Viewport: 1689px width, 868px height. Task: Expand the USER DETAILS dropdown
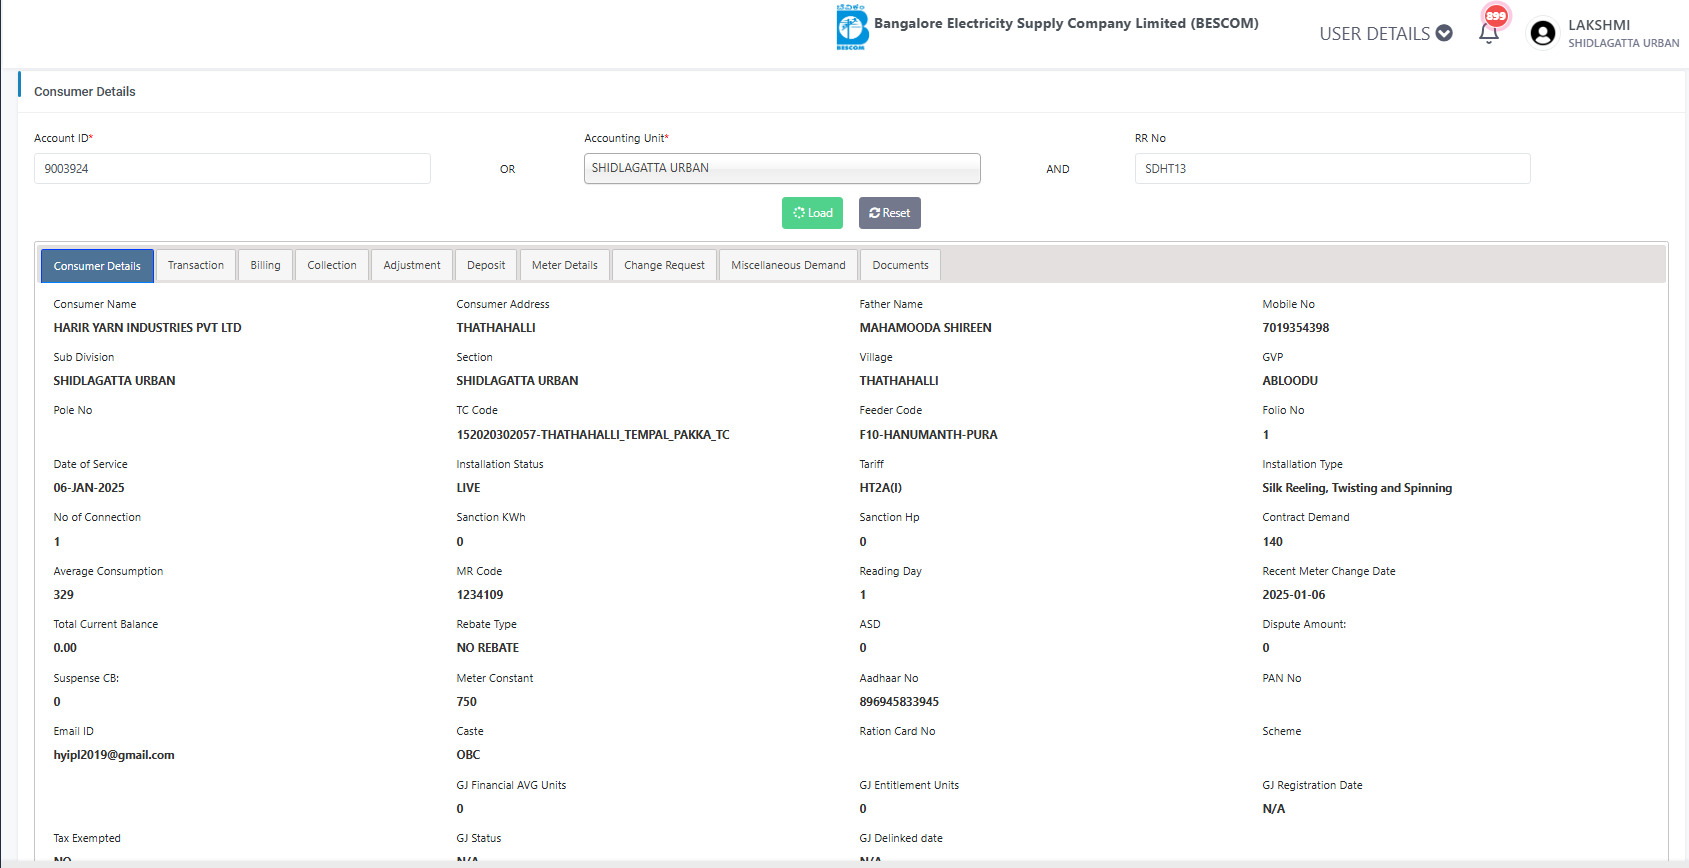coord(1386,34)
